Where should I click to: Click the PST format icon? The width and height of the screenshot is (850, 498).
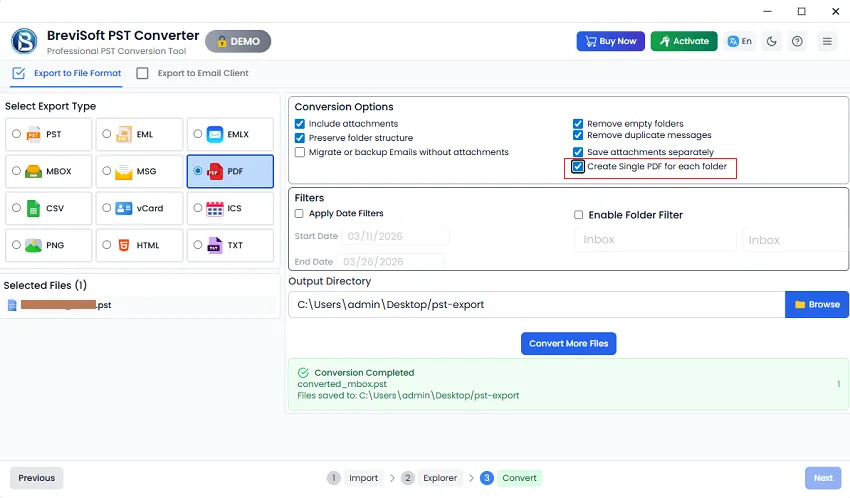coord(34,134)
